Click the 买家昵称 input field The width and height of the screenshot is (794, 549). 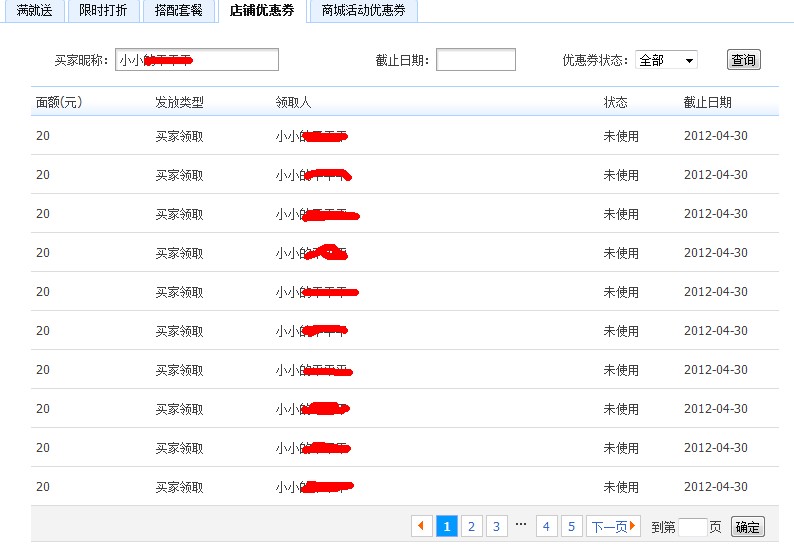coord(196,60)
